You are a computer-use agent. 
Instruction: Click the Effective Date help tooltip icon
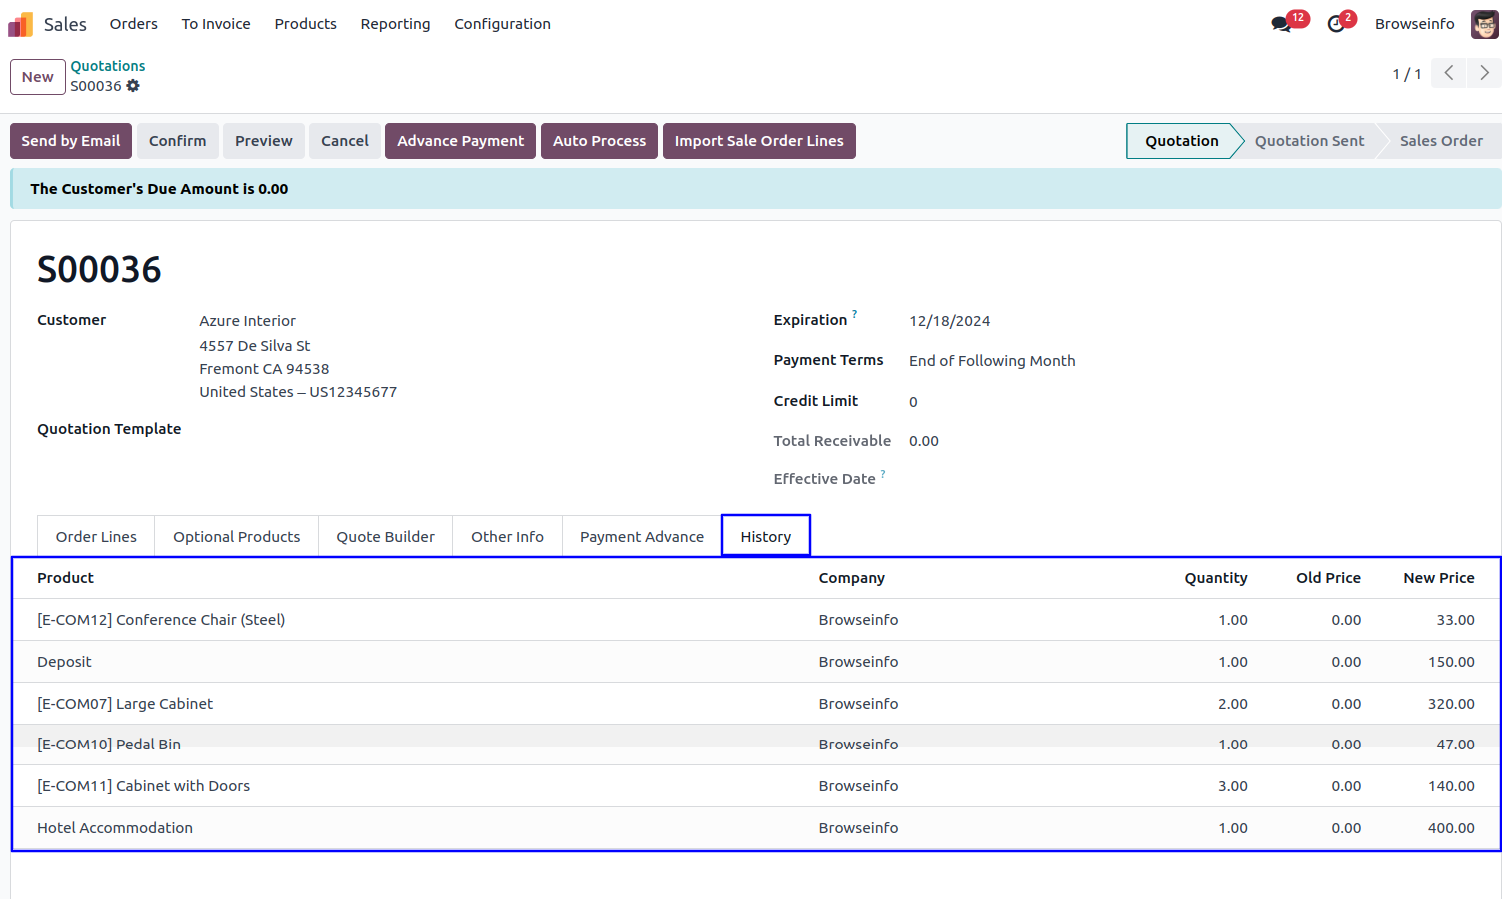883,474
